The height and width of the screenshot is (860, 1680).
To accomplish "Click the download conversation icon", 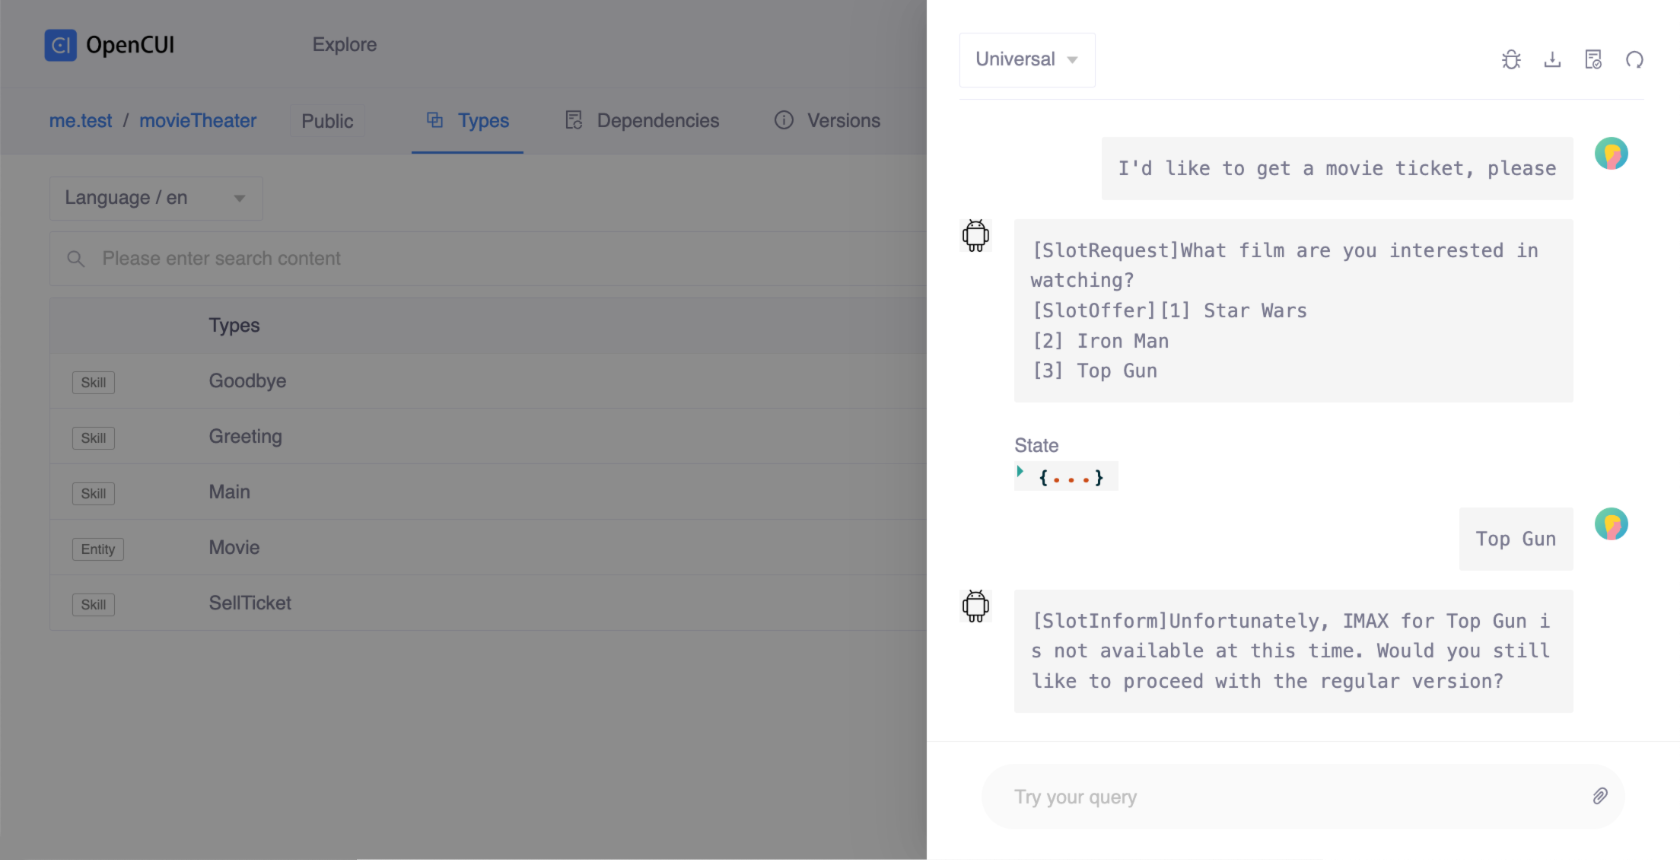I will pyautogui.click(x=1552, y=60).
